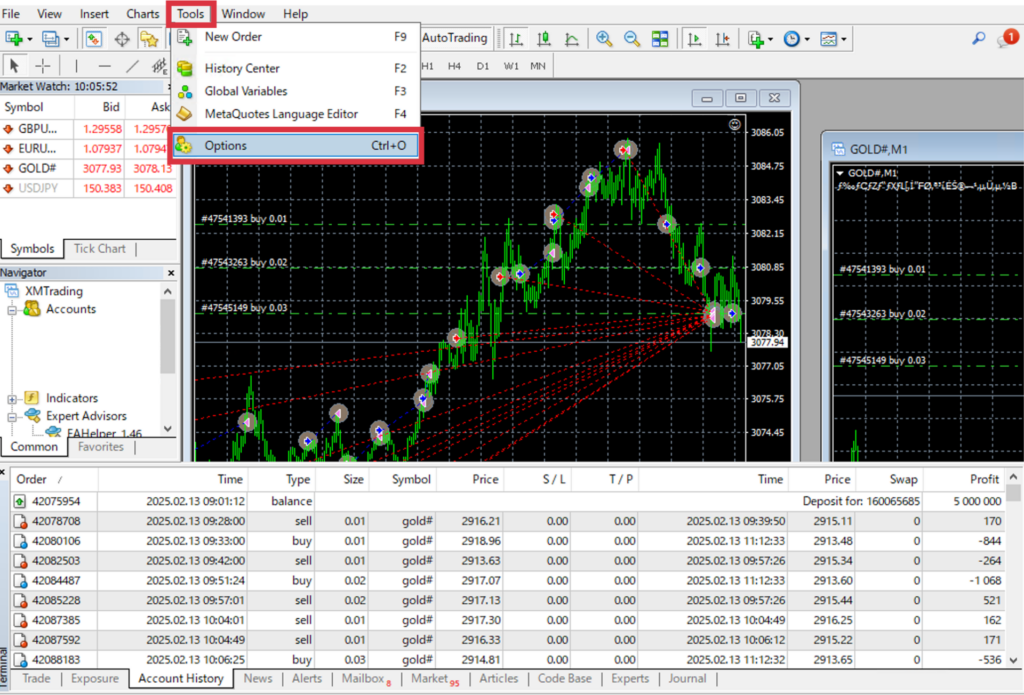Click Terminal scrollbar down arrow
The image size is (1024, 695).
[x=1013, y=660]
